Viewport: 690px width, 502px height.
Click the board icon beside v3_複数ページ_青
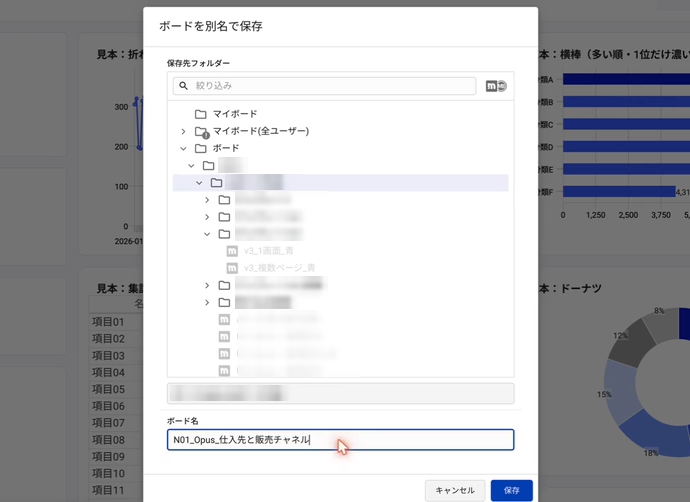point(232,268)
